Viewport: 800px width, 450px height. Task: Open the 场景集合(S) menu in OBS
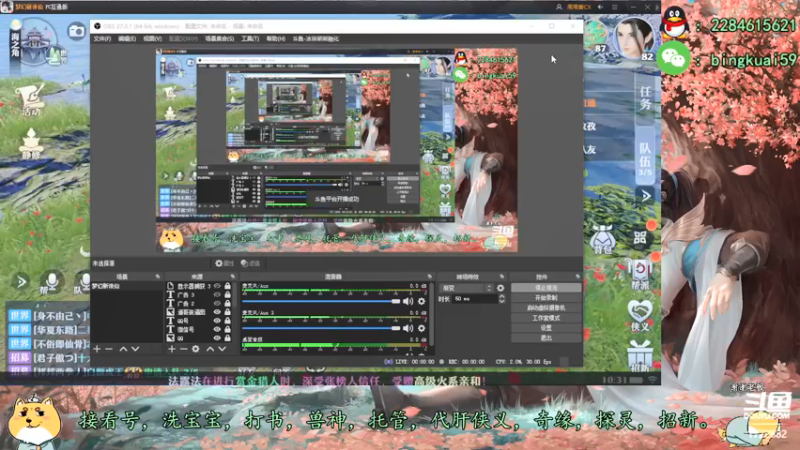pos(219,39)
